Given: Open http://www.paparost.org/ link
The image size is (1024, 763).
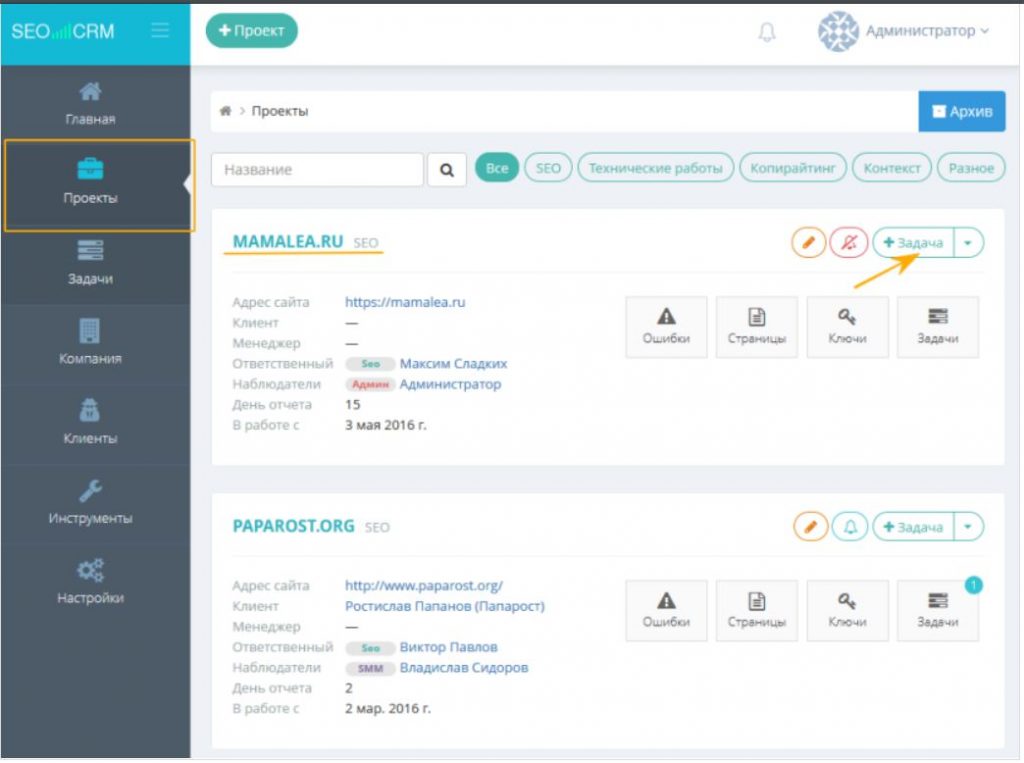Looking at the screenshot, I should (x=424, y=585).
